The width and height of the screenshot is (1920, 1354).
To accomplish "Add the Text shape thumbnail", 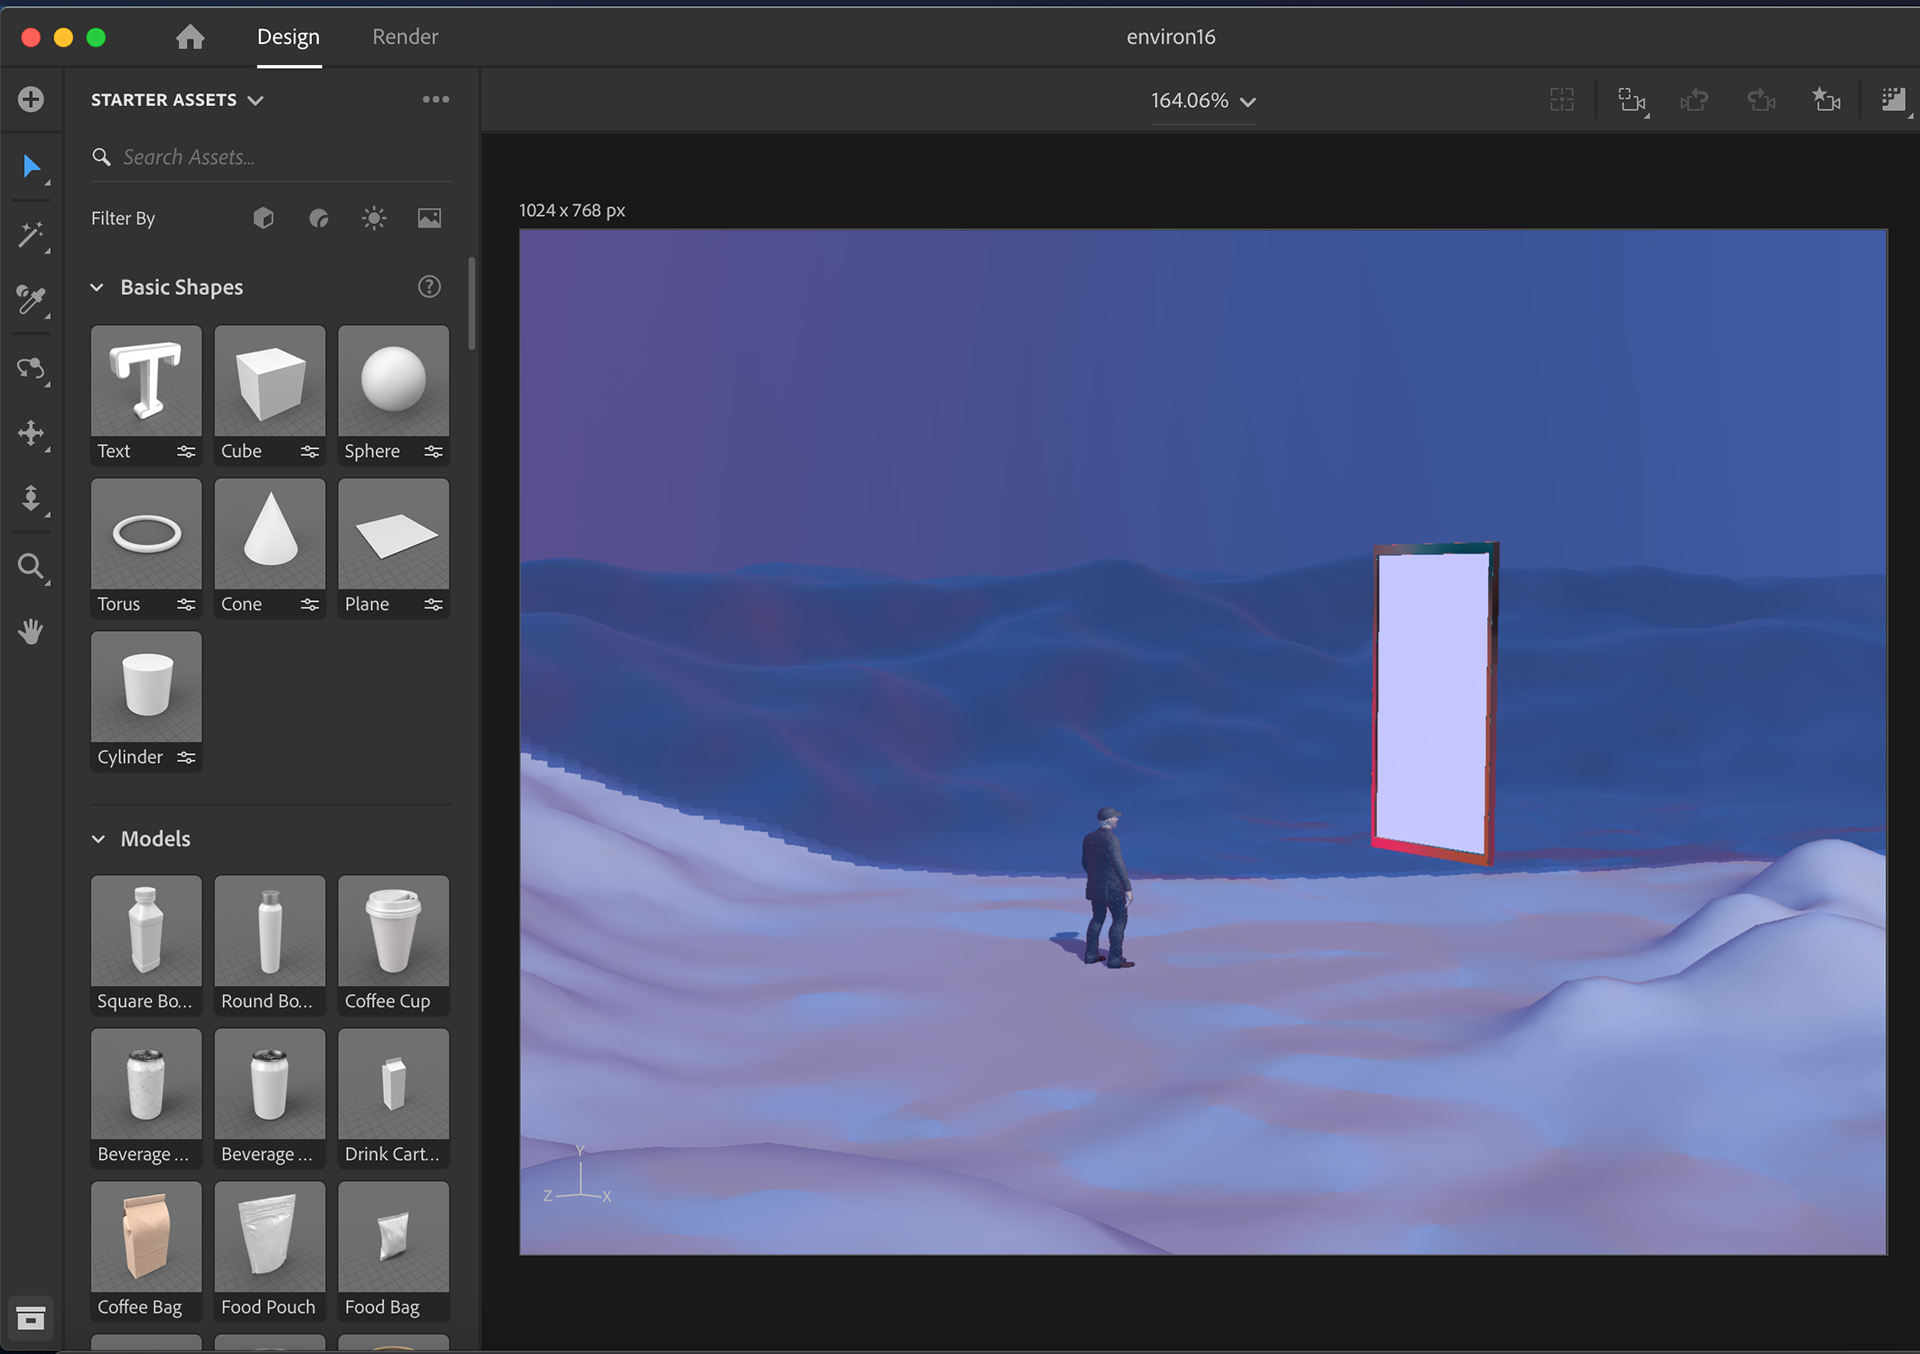I will tap(146, 381).
